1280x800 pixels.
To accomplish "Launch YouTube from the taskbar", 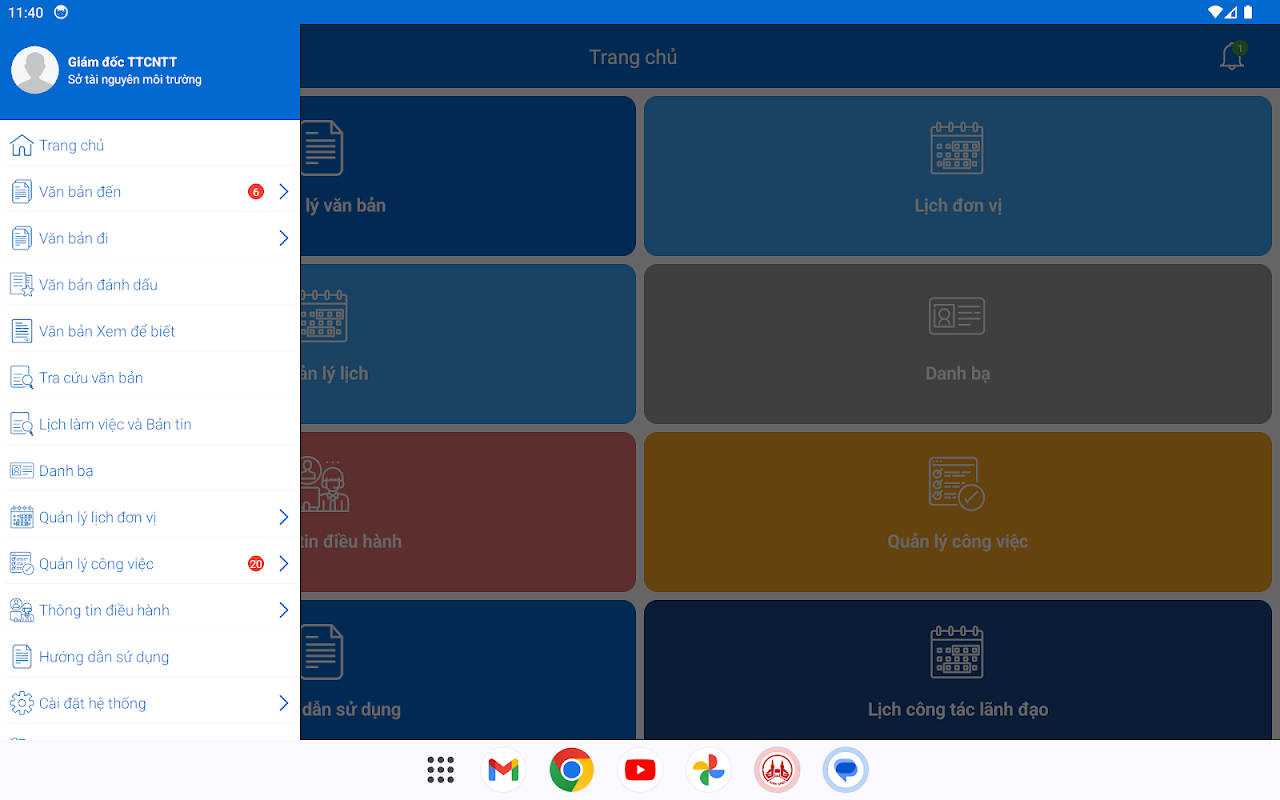I will tap(640, 770).
